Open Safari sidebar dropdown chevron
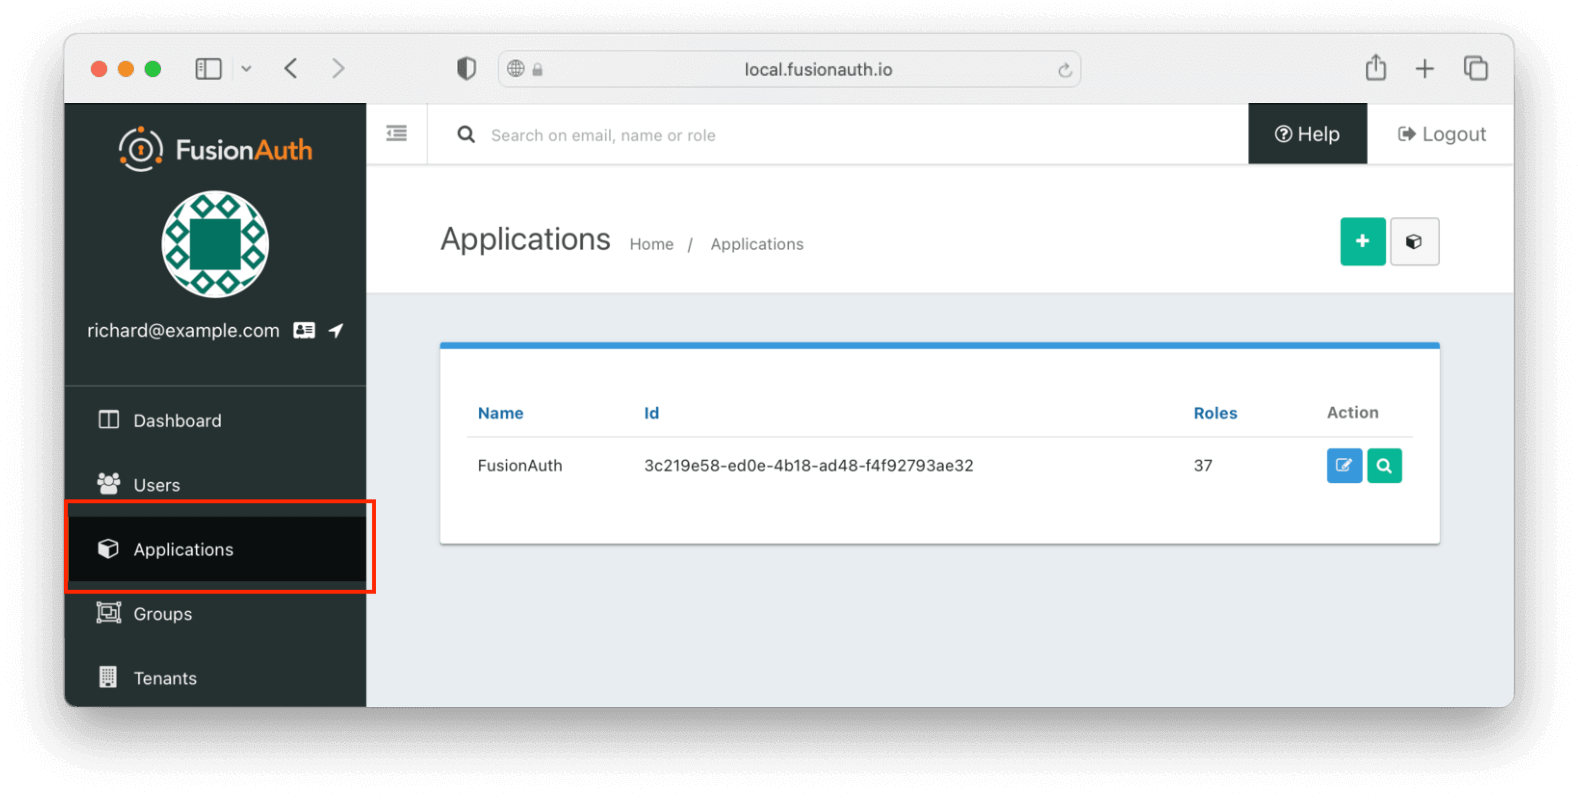1578x804 pixels. [246, 69]
